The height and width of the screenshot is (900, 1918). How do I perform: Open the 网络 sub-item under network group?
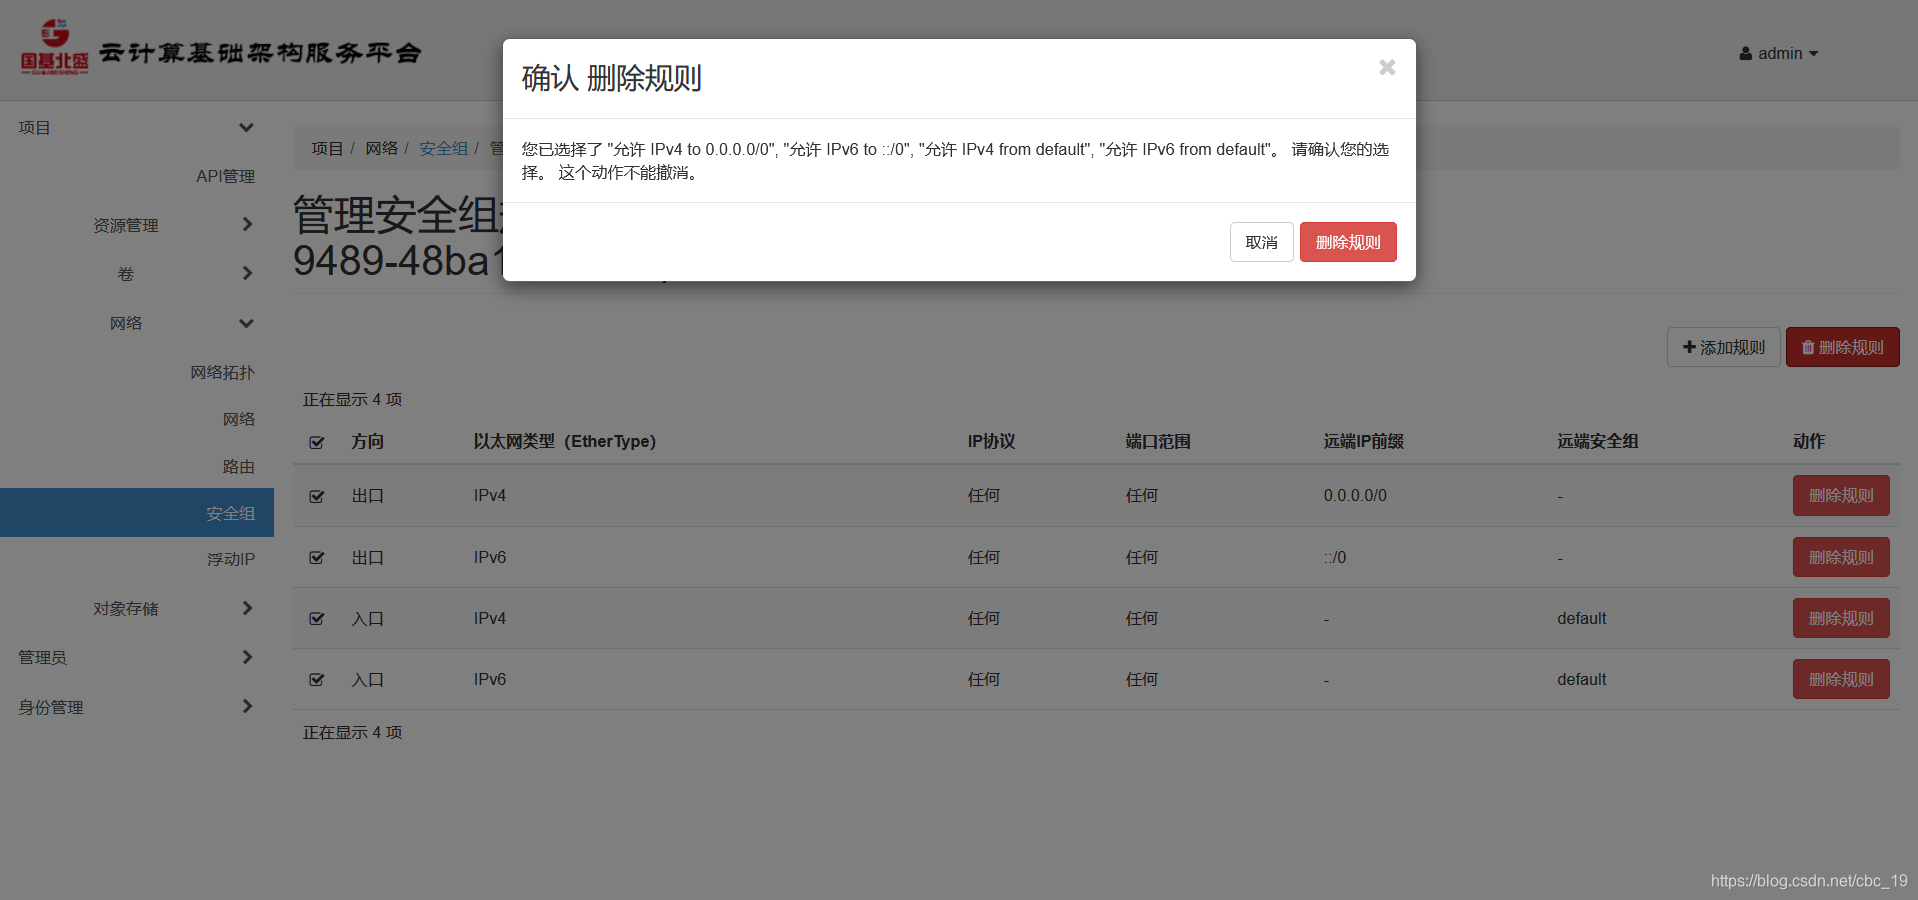point(238,419)
